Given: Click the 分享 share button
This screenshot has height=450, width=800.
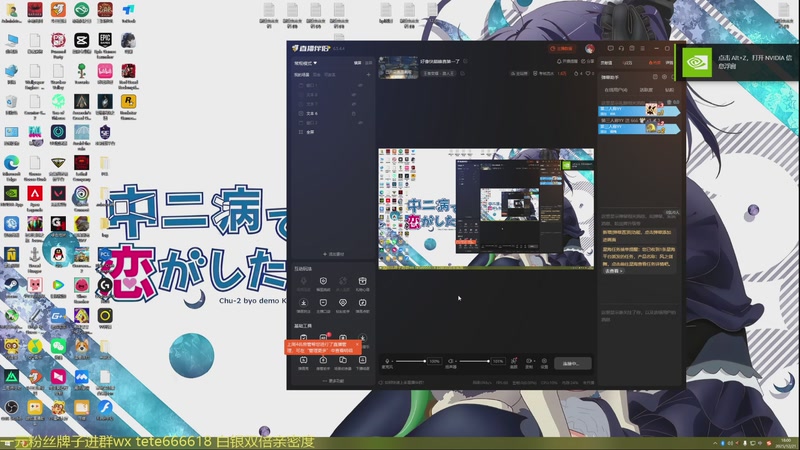Looking at the screenshot, I should tap(588, 61).
